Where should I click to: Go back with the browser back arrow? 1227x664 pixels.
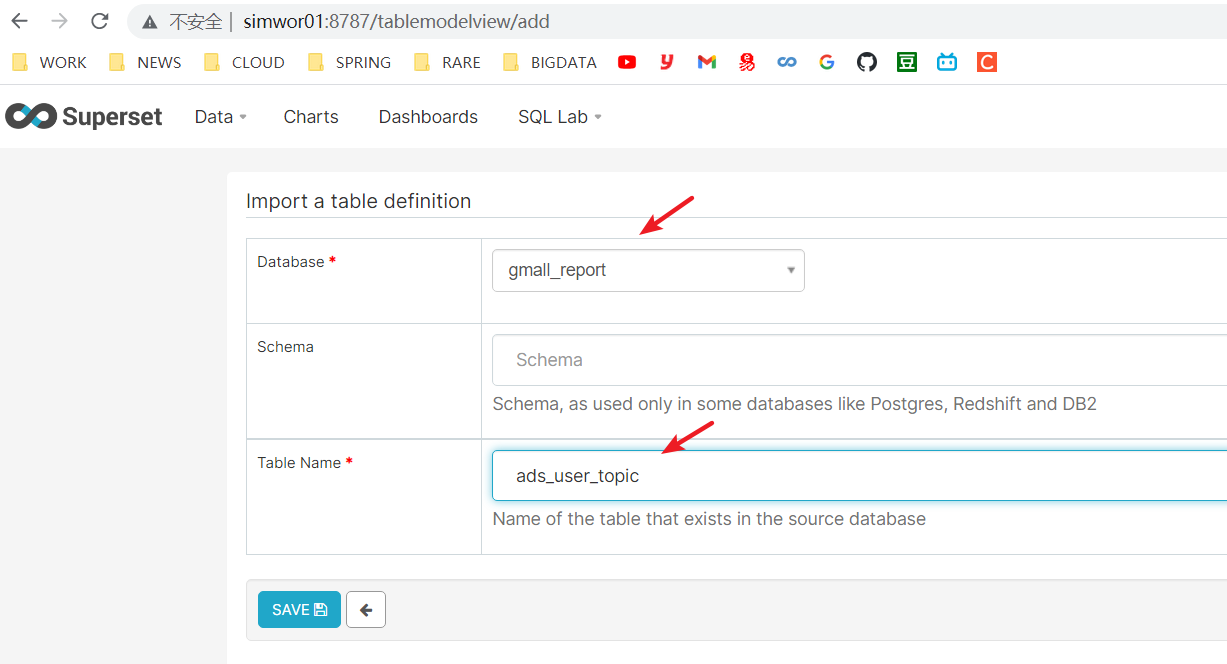[20, 21]
